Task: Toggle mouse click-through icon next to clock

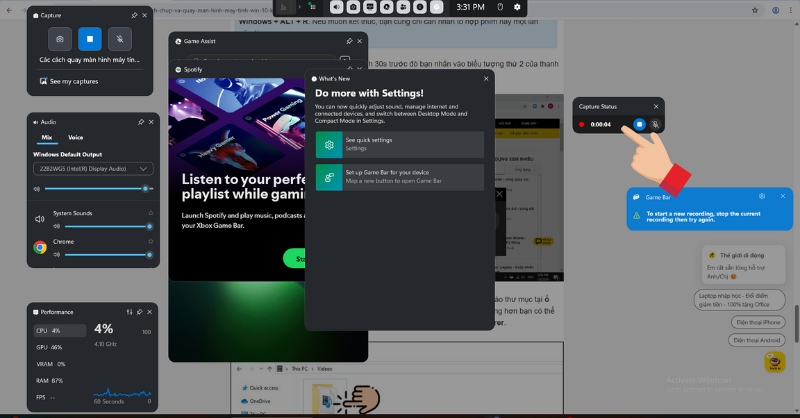Action: tap(500, 7)
